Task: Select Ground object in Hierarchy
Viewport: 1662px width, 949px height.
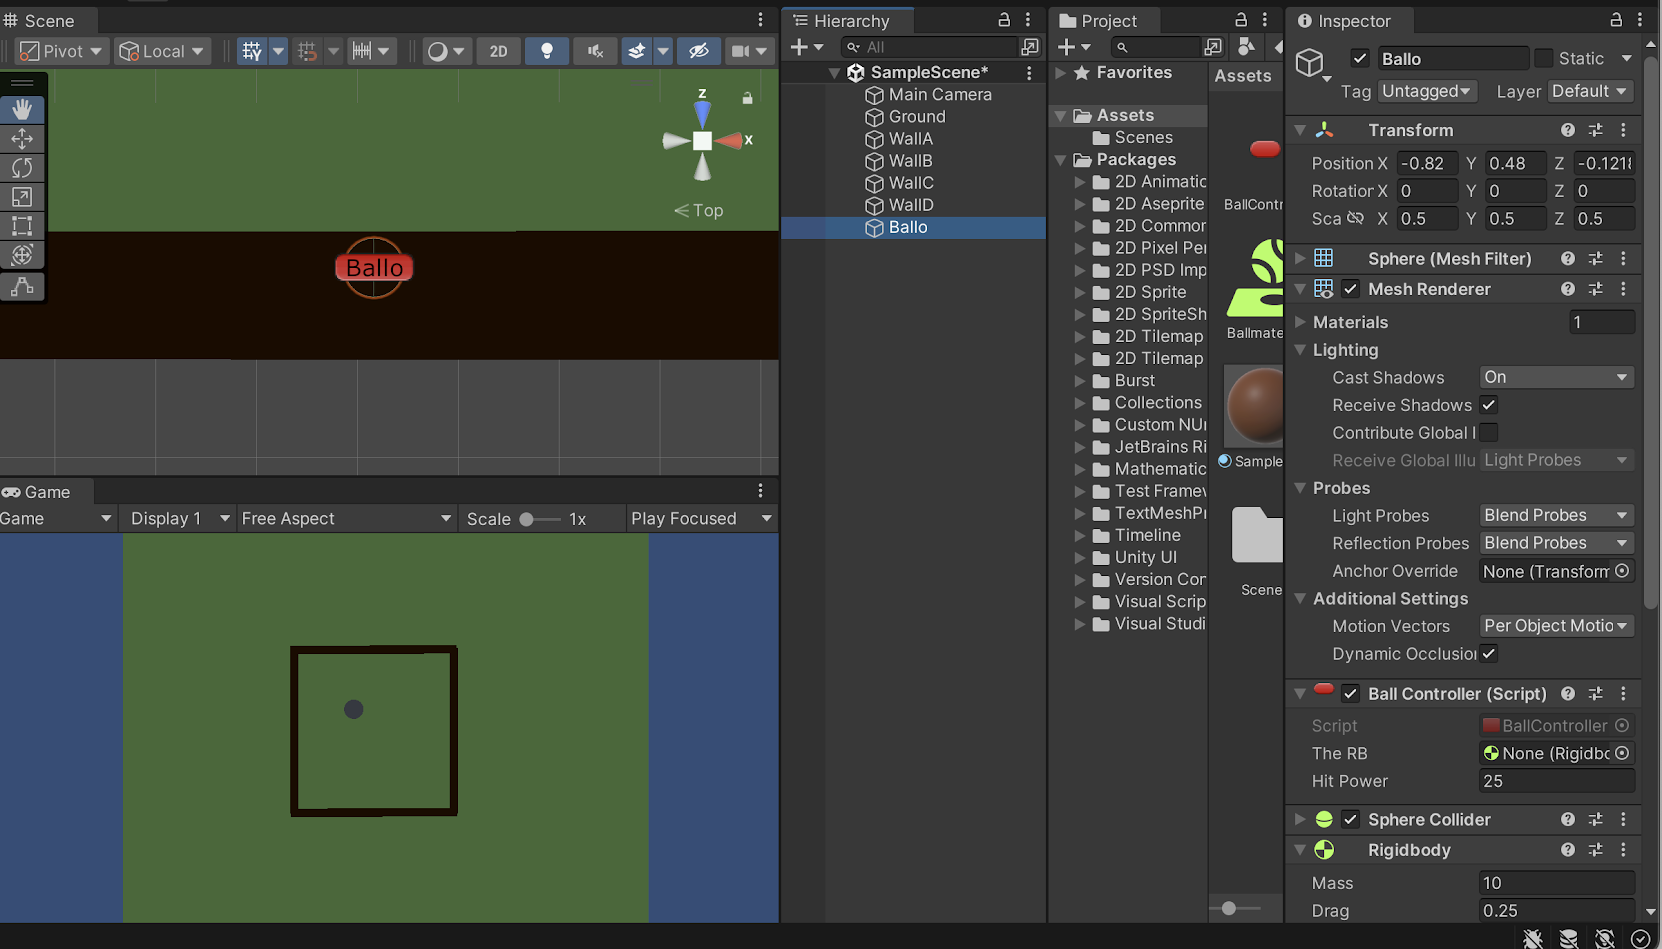Action: 917,117
